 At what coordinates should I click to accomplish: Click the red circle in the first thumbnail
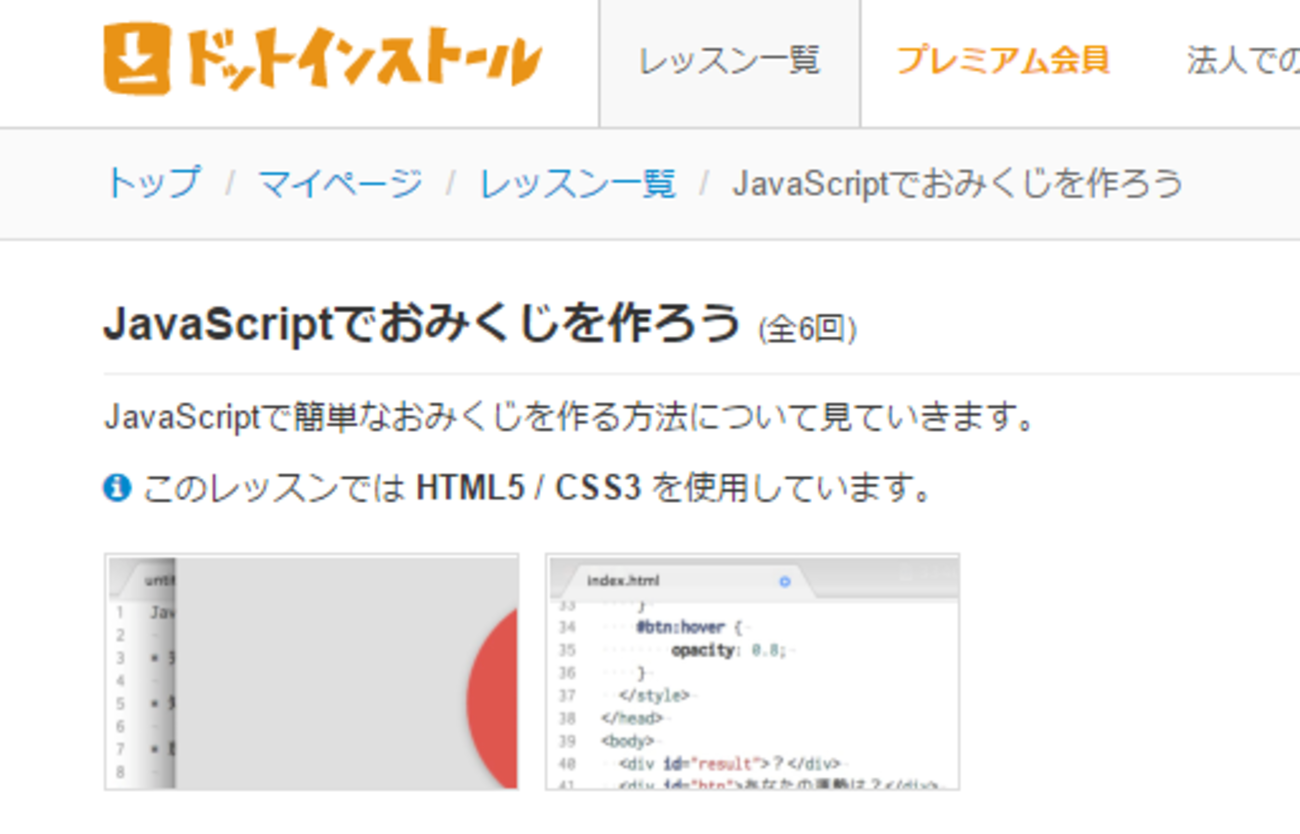click(x=494, y=698)
